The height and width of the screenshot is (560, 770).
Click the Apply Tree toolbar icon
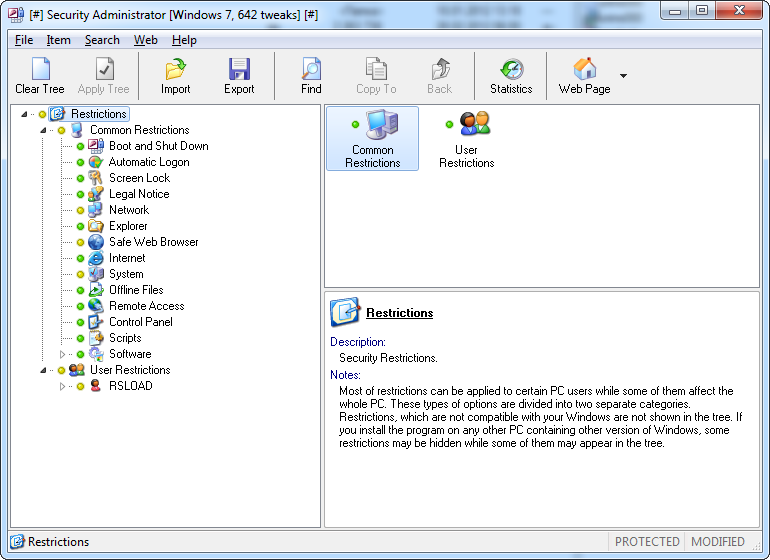click(104, 68)
